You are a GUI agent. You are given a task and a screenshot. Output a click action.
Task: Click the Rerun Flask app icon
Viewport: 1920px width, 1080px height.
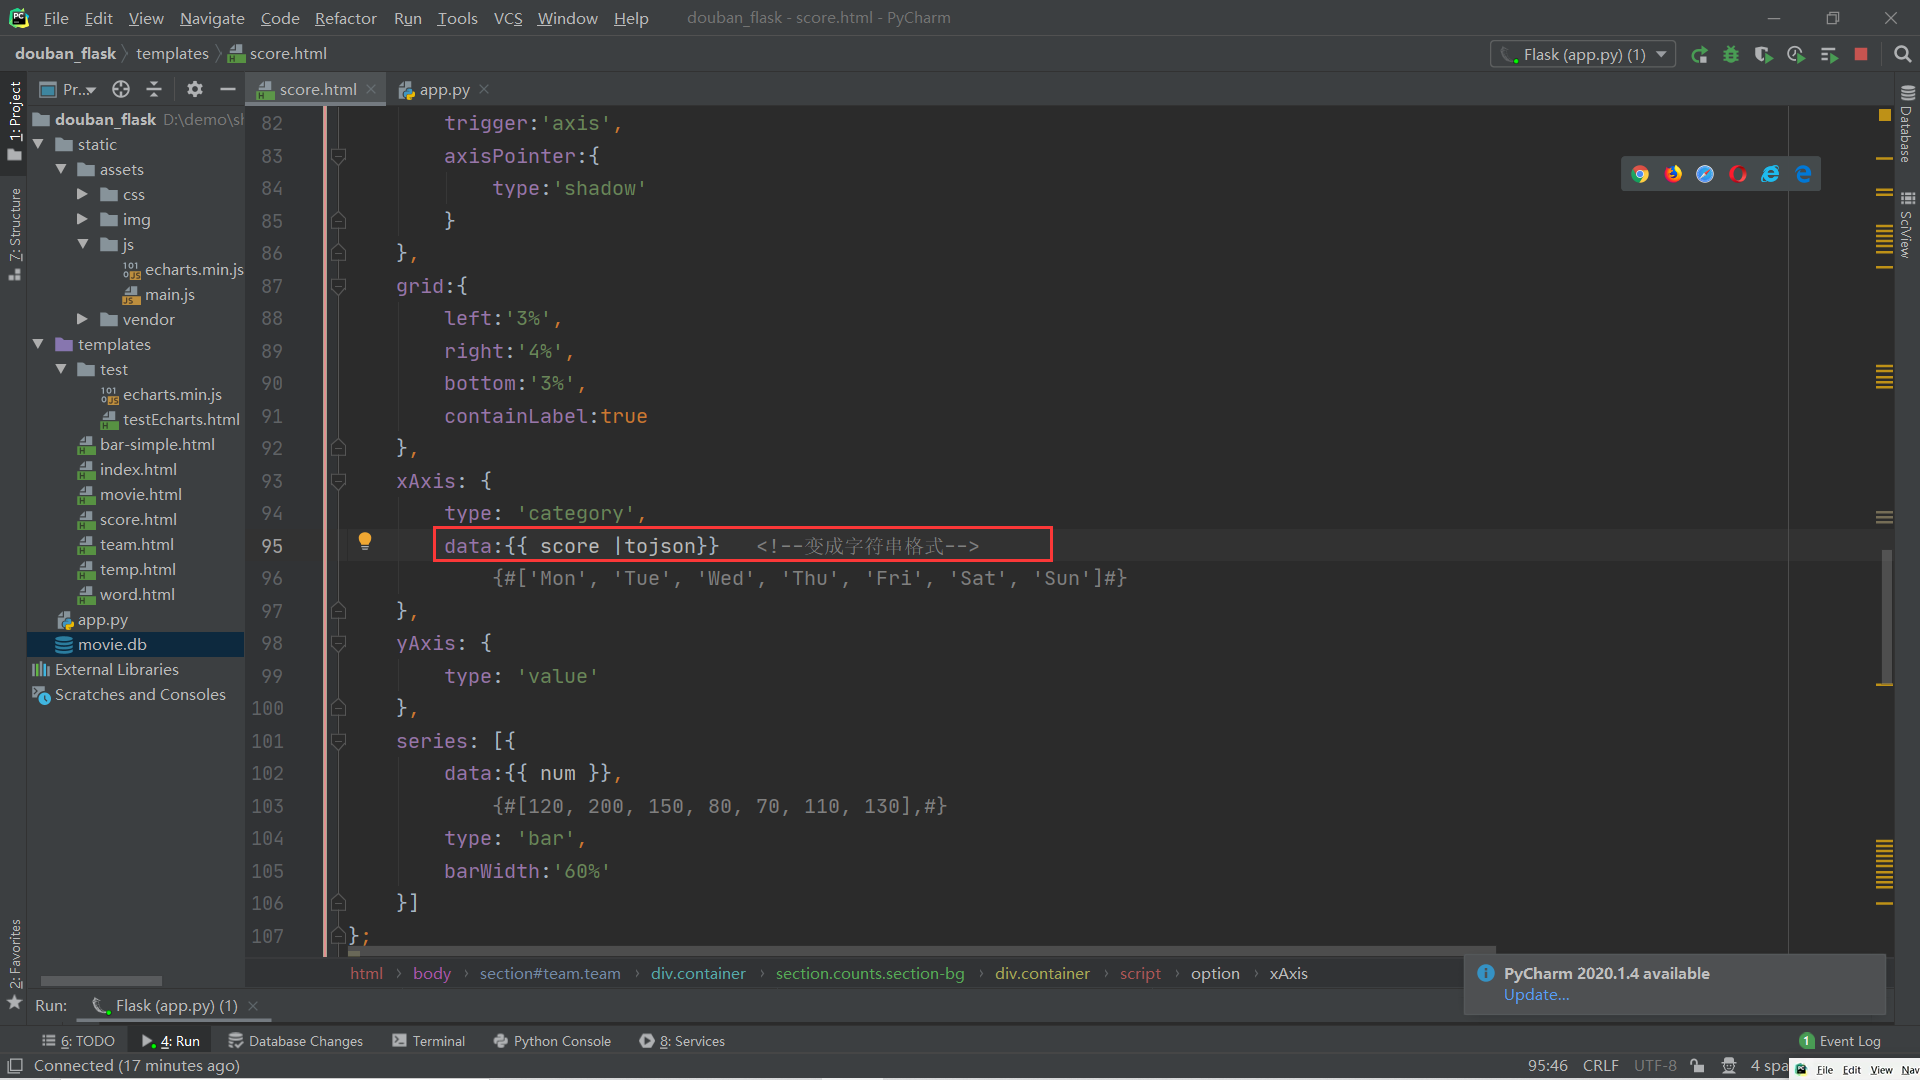(1699, 55)
